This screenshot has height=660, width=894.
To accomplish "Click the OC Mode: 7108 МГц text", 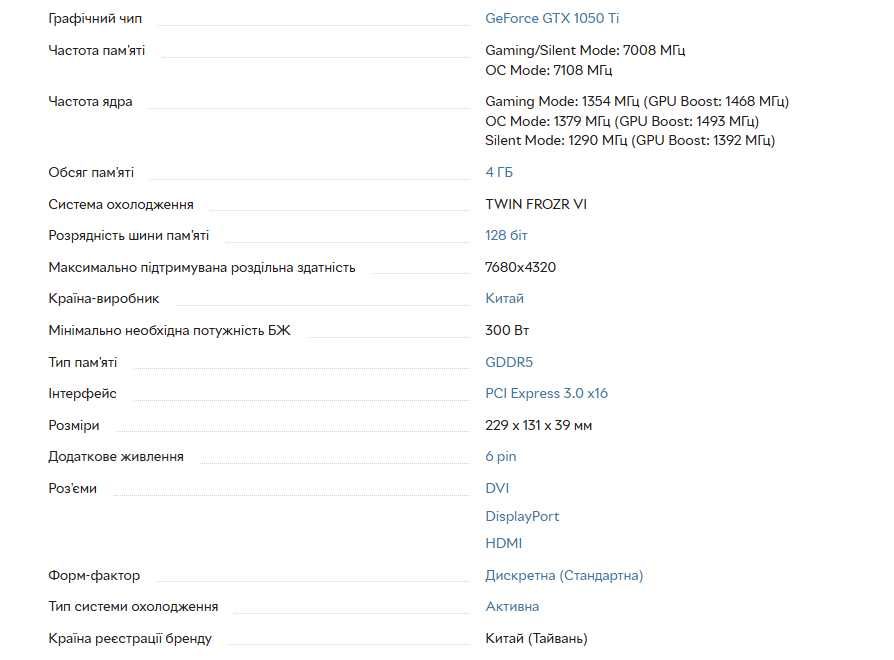I will point(548,70).
